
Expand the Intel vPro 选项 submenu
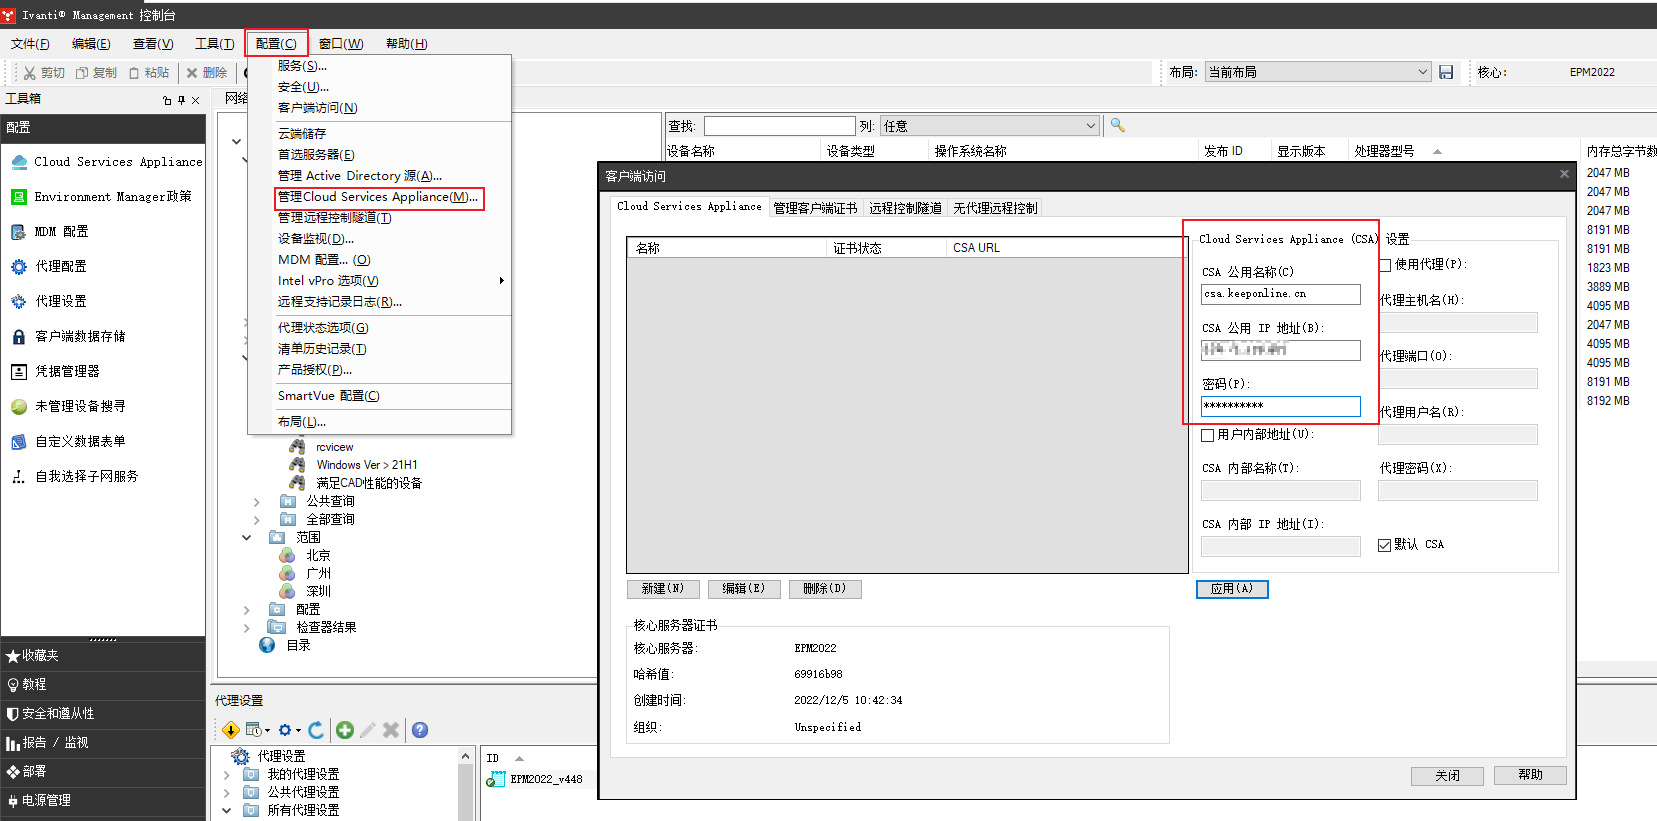pyautogui.click(x=501, y=281)
